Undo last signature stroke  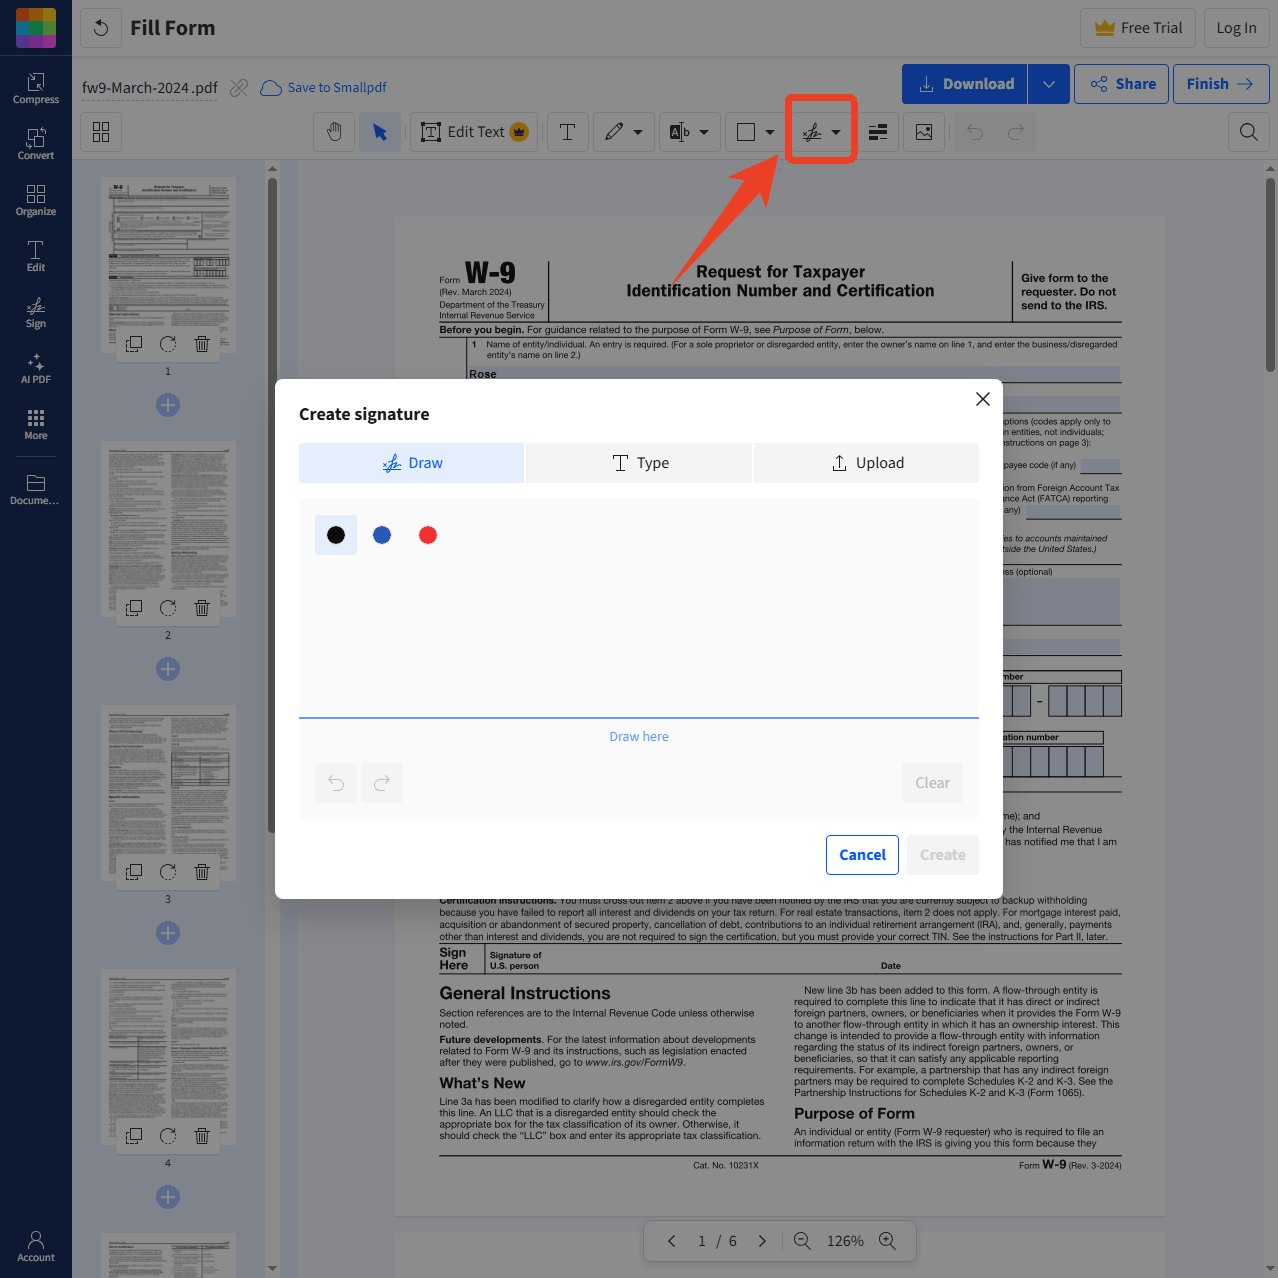(336, 783)
